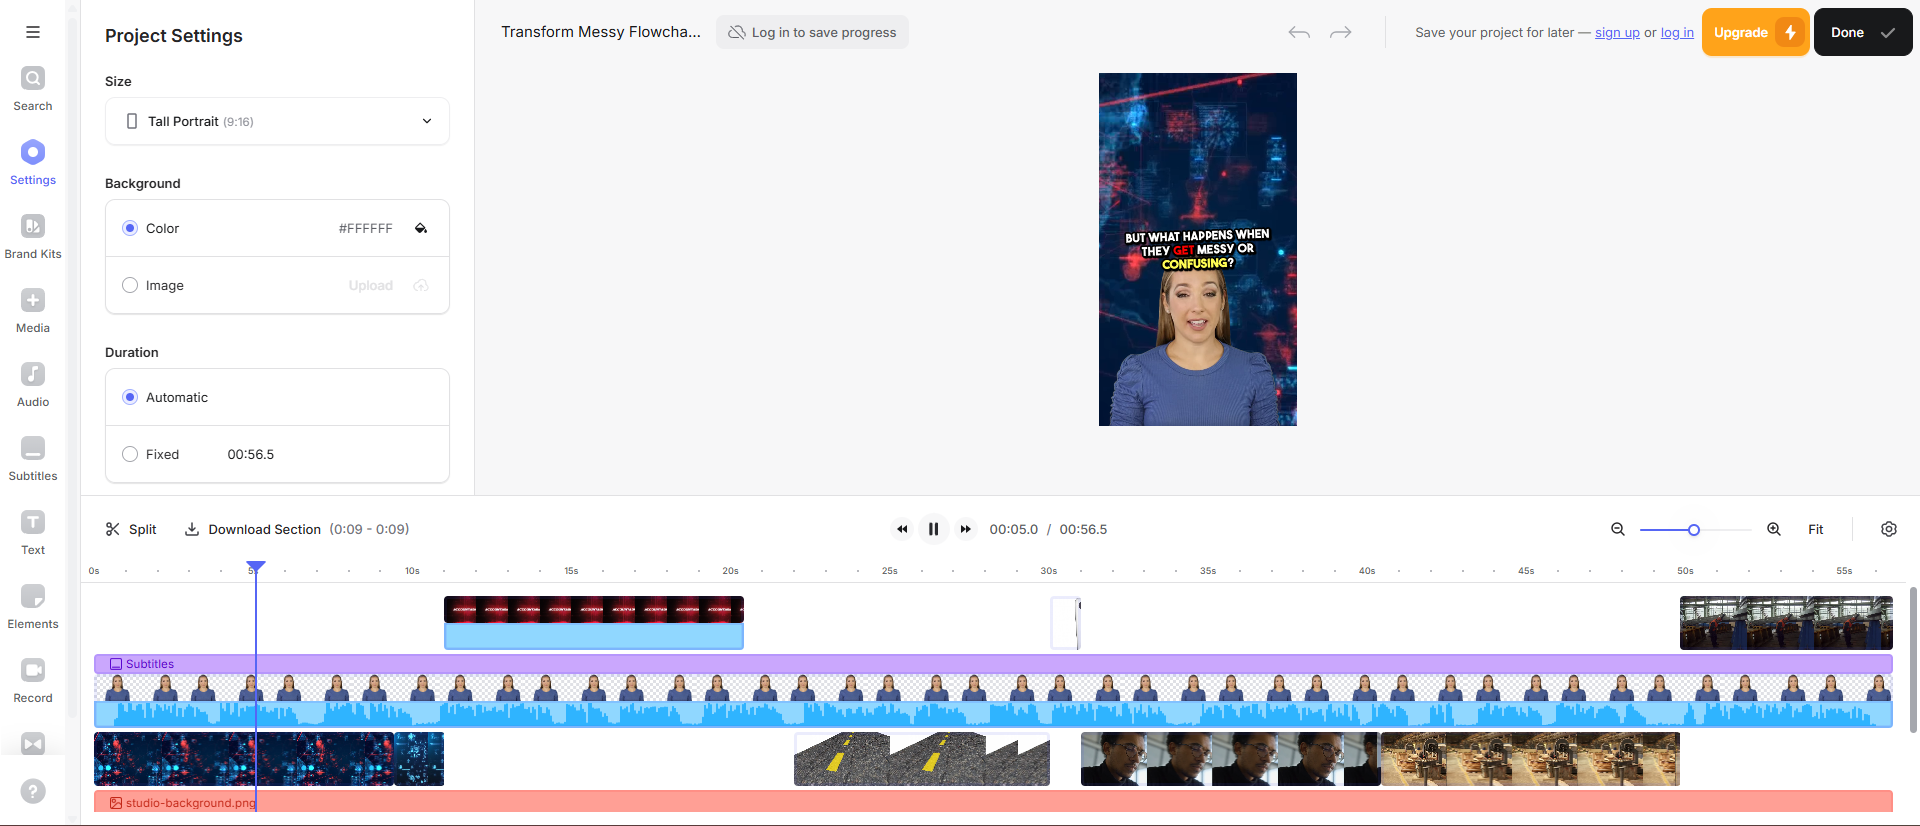This screenshot has height=826, width=1920.
Task: Click the Upgrade button
Action: pyautogui.click(x=1755, y=32)
